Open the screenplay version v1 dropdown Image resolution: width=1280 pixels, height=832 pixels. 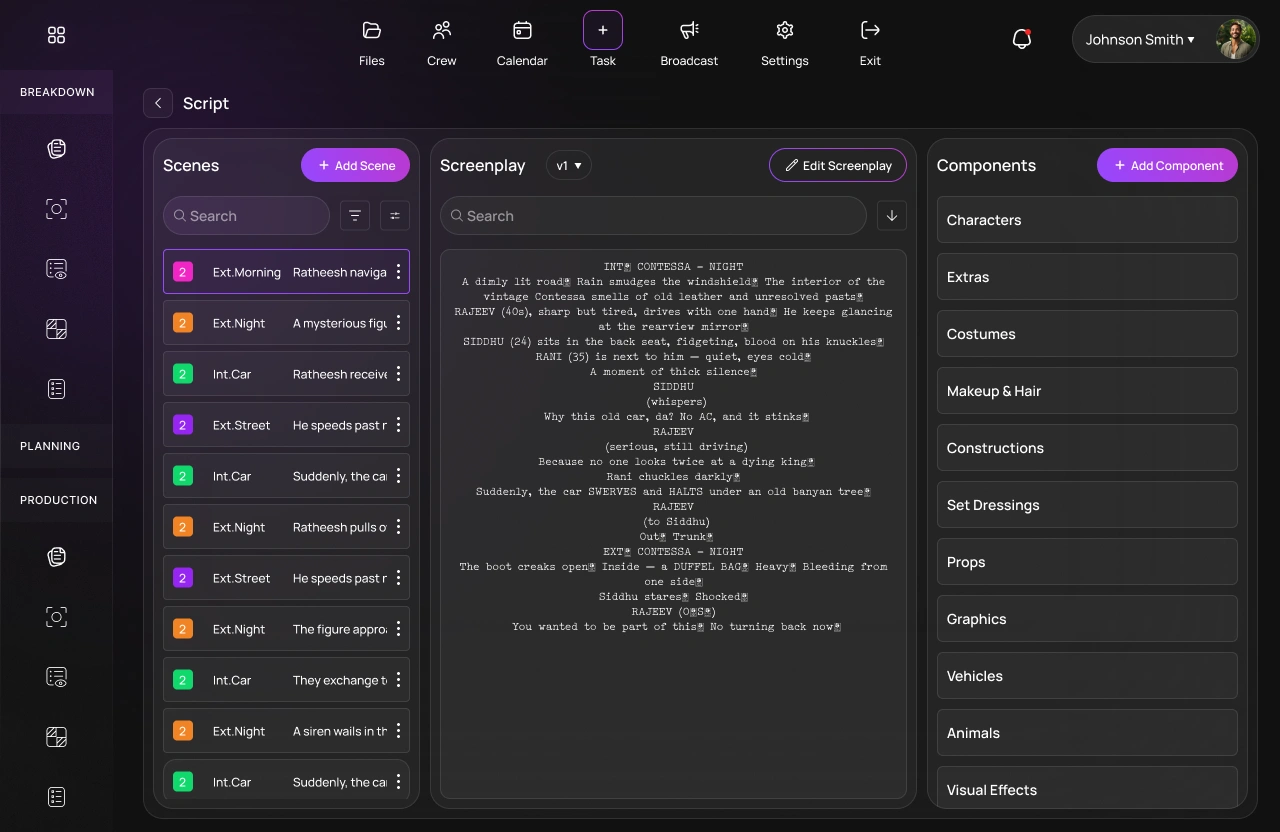coord(569,165)
